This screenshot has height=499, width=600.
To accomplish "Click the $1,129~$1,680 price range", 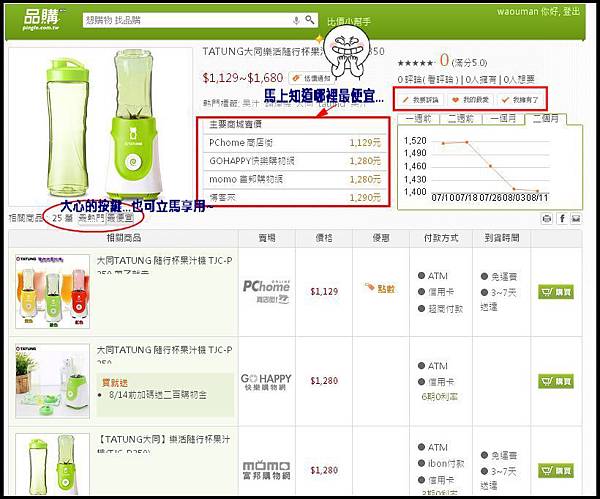I will [x=243, y=78].
